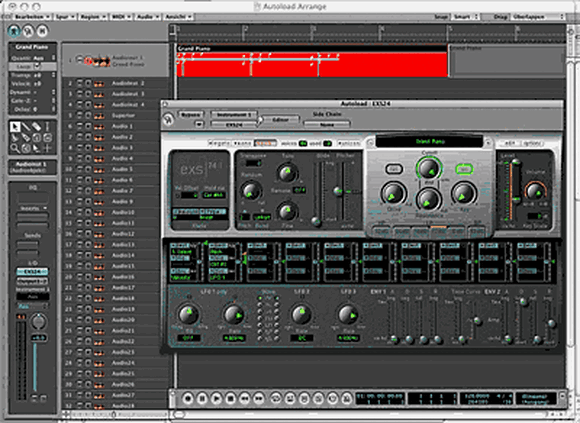Open the Ansicht menu
Screen dimensions: 580x423
tap(179, 17)
